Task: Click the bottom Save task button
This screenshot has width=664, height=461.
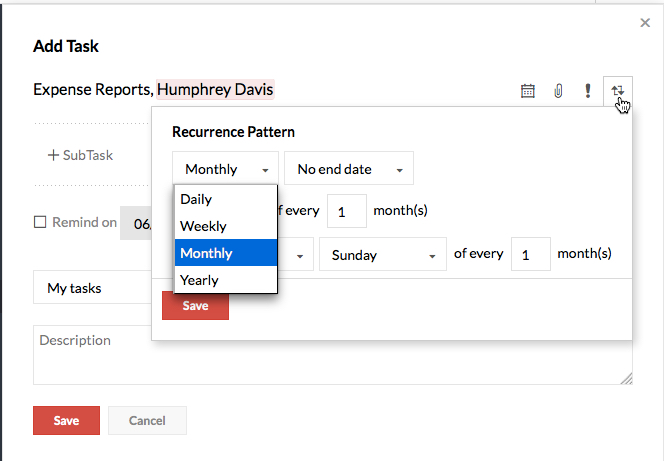Action: (x=66, y=420)
